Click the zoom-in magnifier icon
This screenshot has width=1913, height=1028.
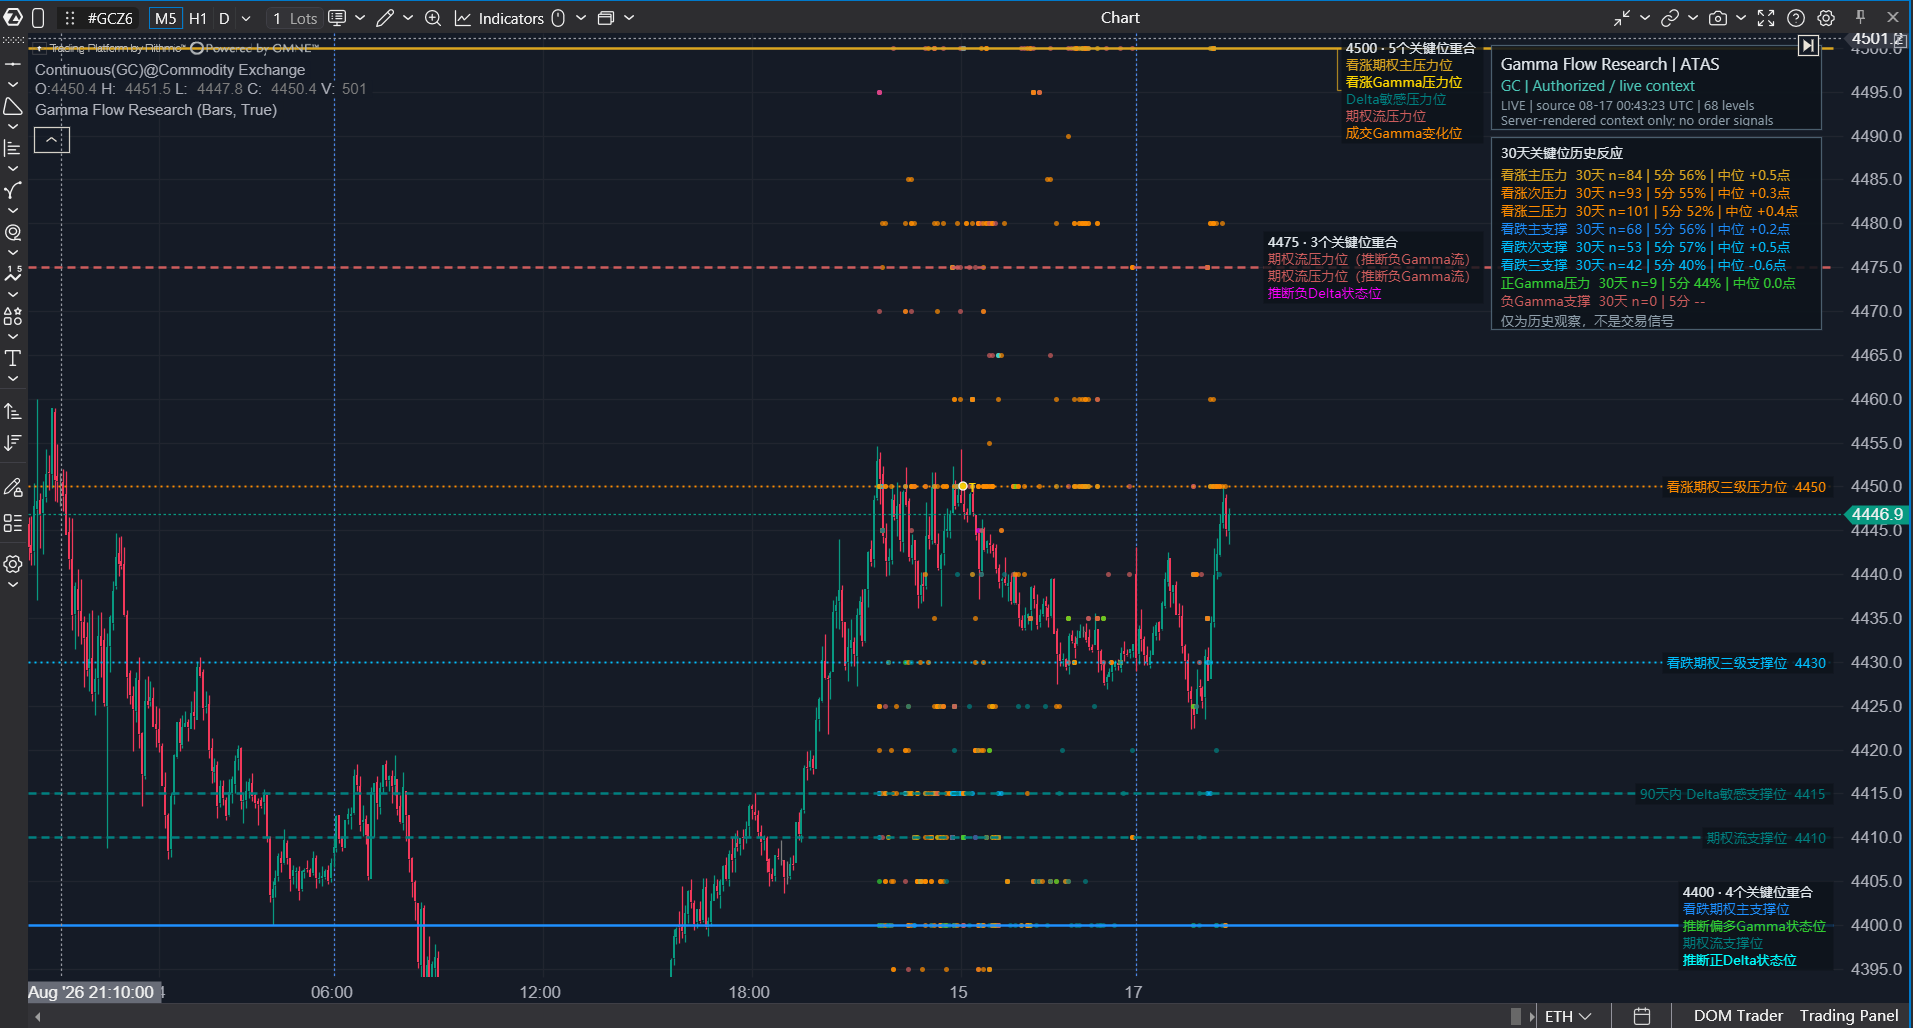coord(433,18)
